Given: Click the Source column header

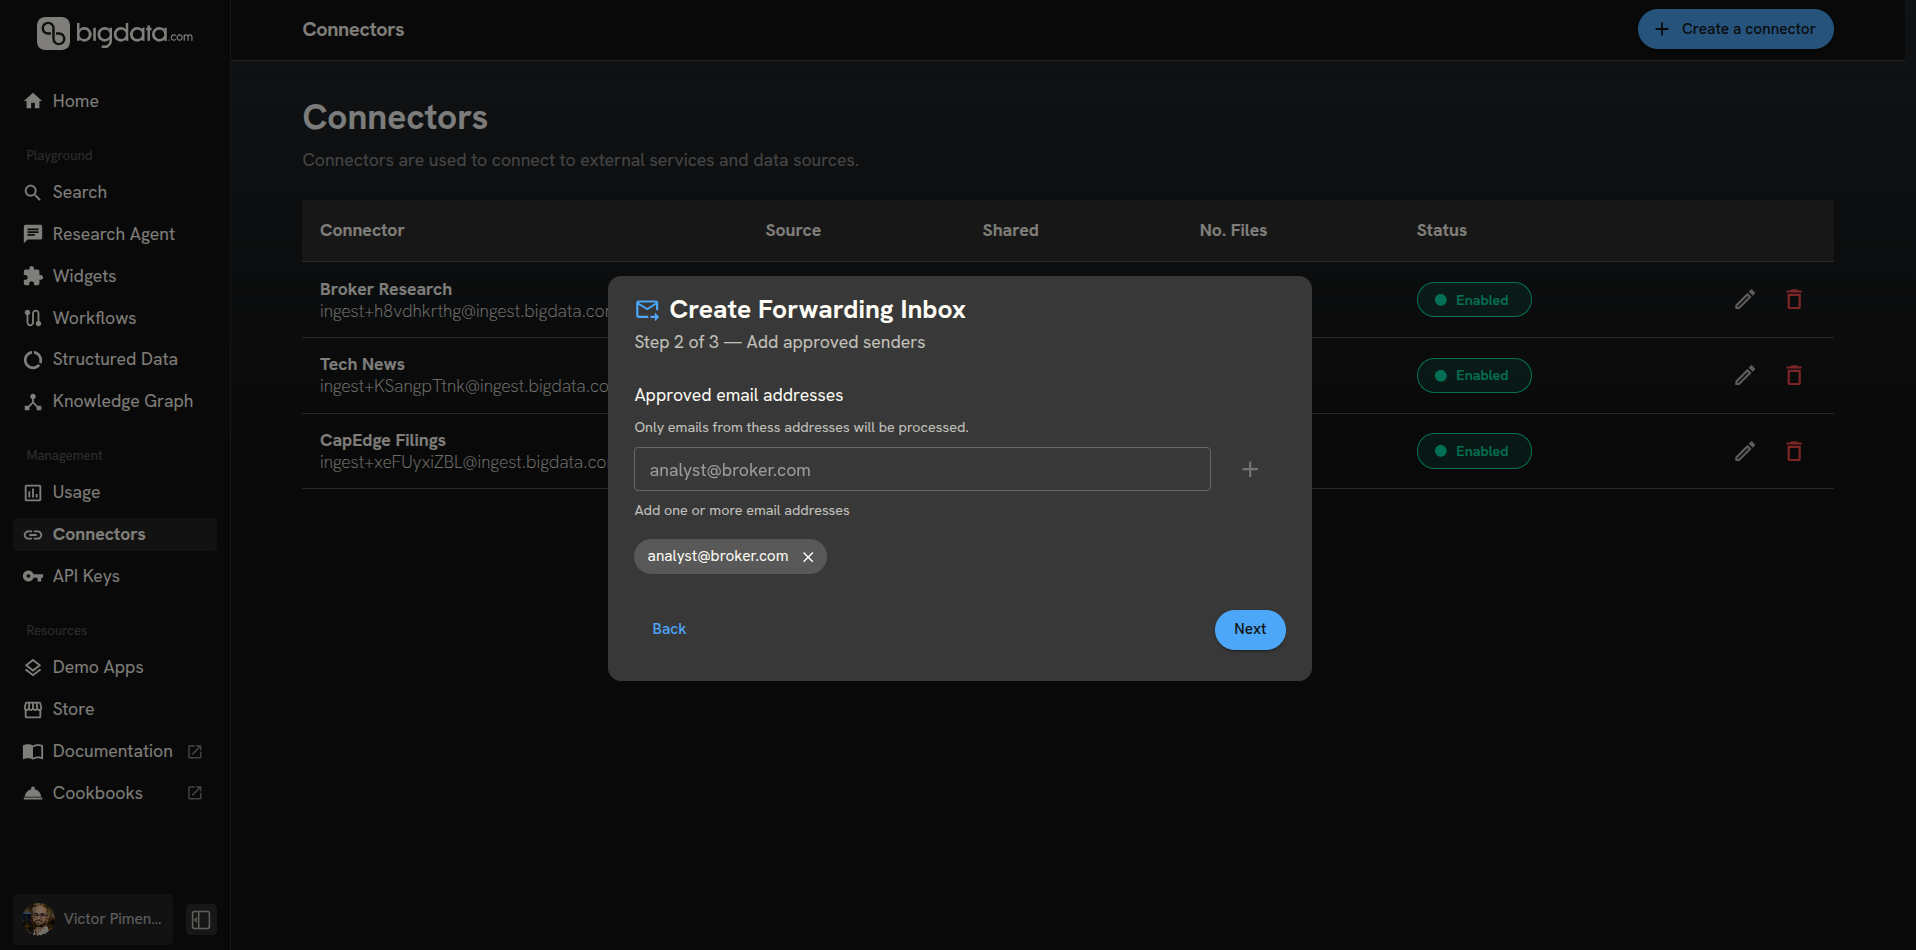Looking at the screenshot, I should tap(793, 230).
